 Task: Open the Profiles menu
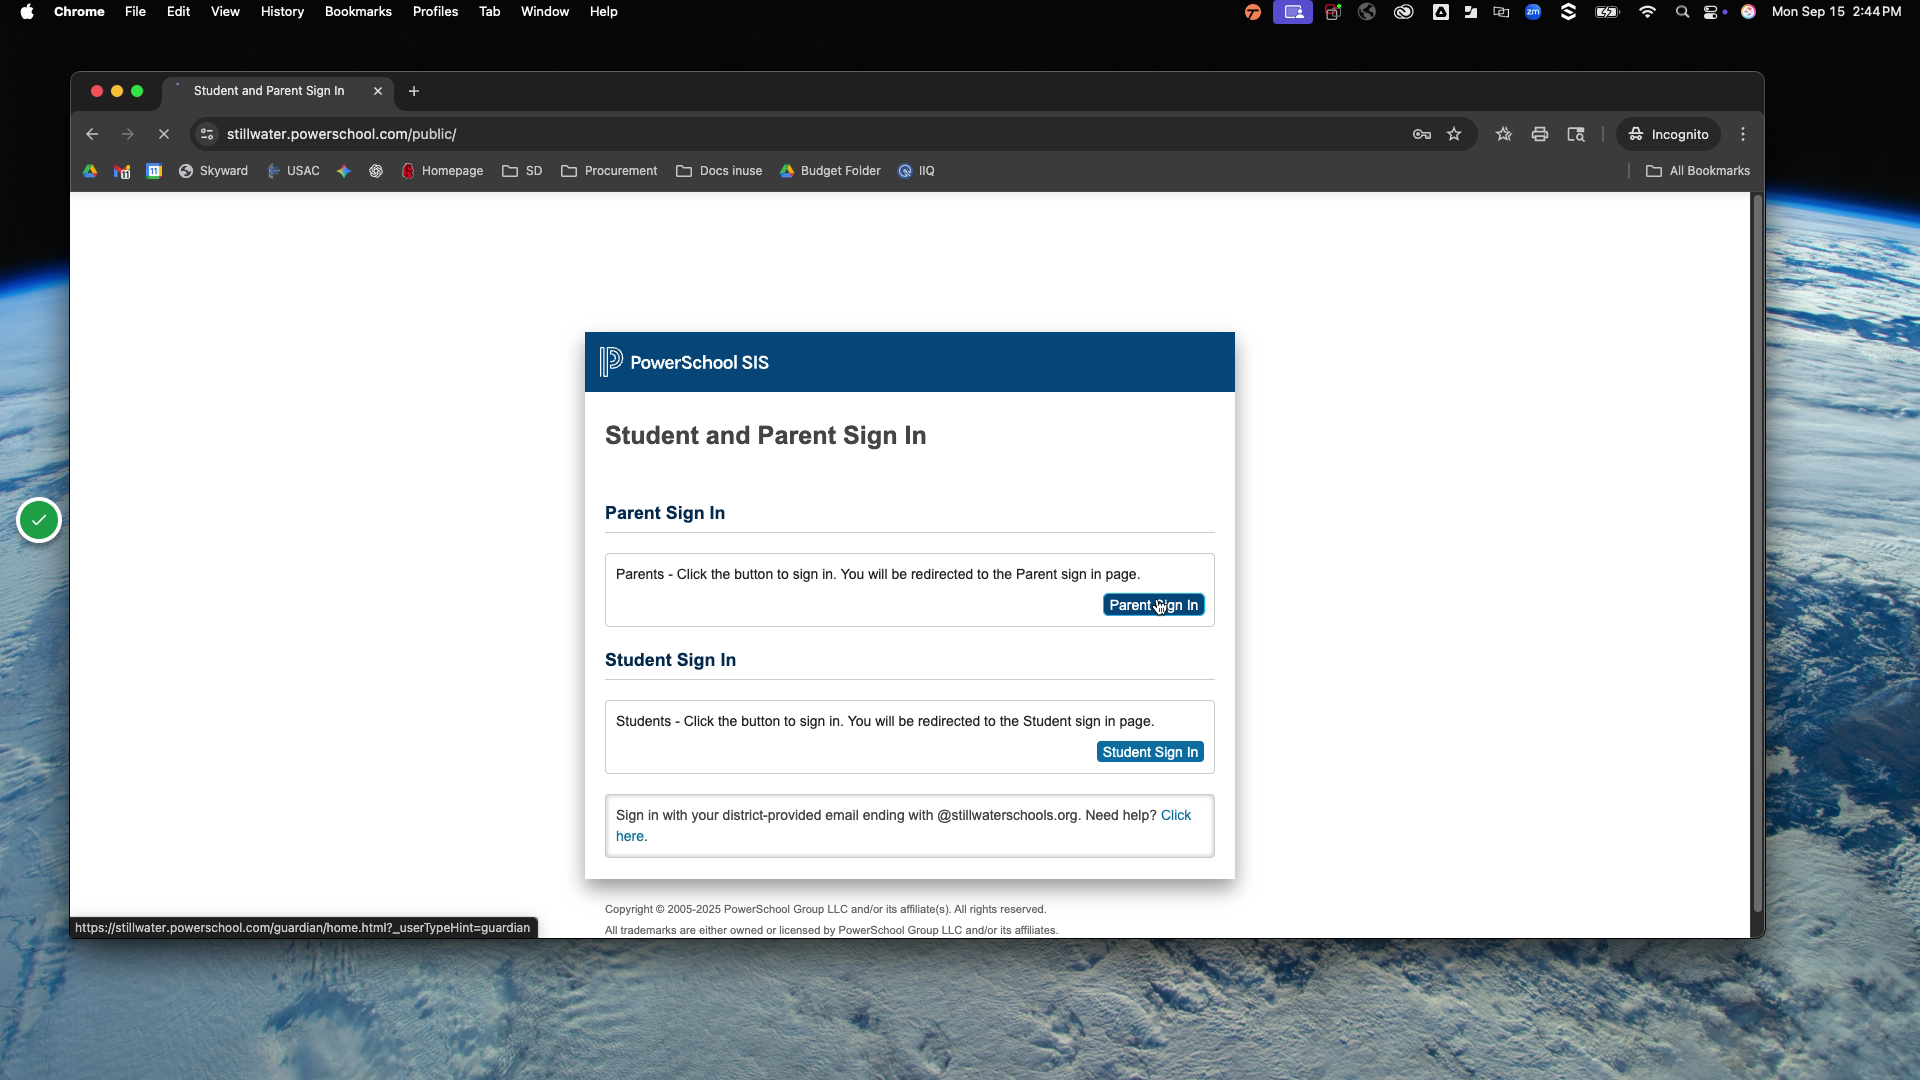tap(435, 12)
